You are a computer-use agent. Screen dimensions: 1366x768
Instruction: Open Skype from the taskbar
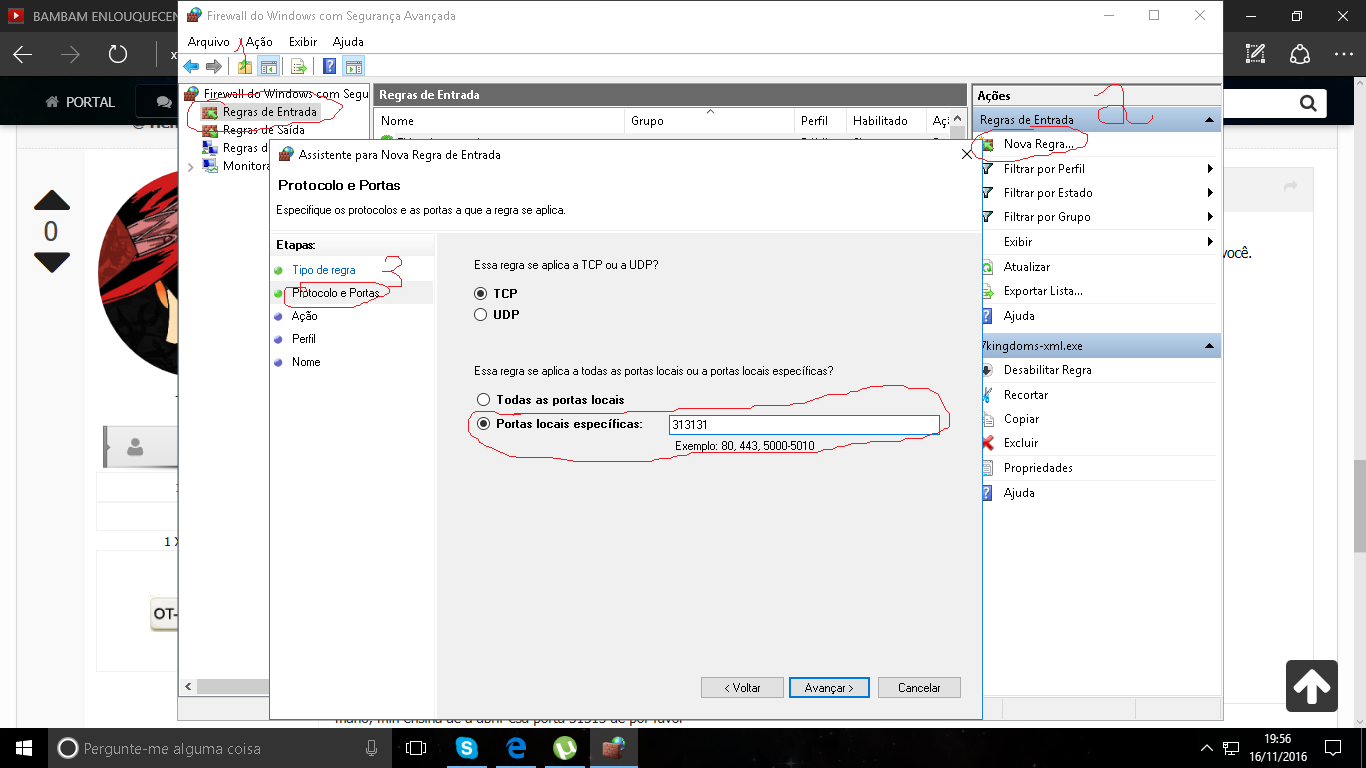click(x=467, y=747)
